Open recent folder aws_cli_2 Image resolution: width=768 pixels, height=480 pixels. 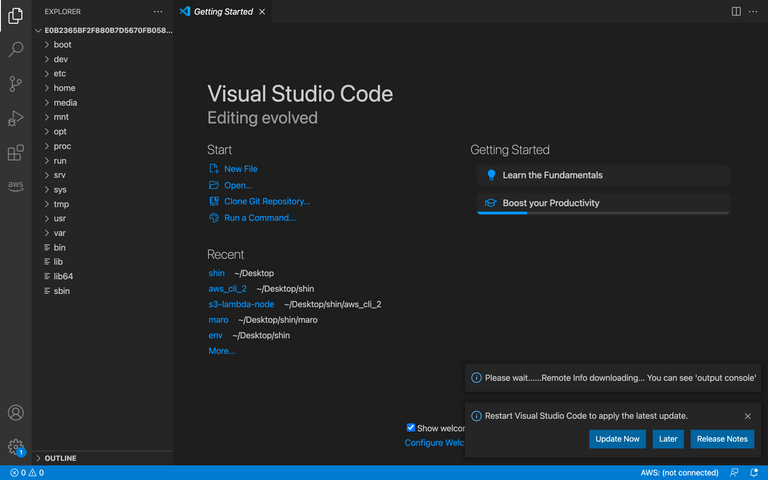tap(227, 289)
